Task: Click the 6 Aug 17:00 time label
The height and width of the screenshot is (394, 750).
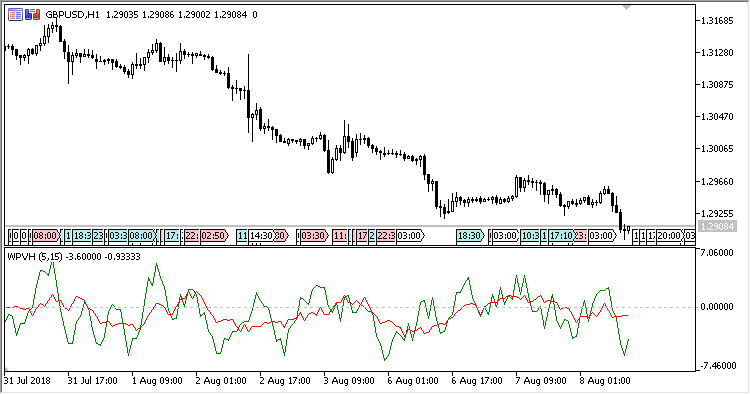Action: coord(477,381)
